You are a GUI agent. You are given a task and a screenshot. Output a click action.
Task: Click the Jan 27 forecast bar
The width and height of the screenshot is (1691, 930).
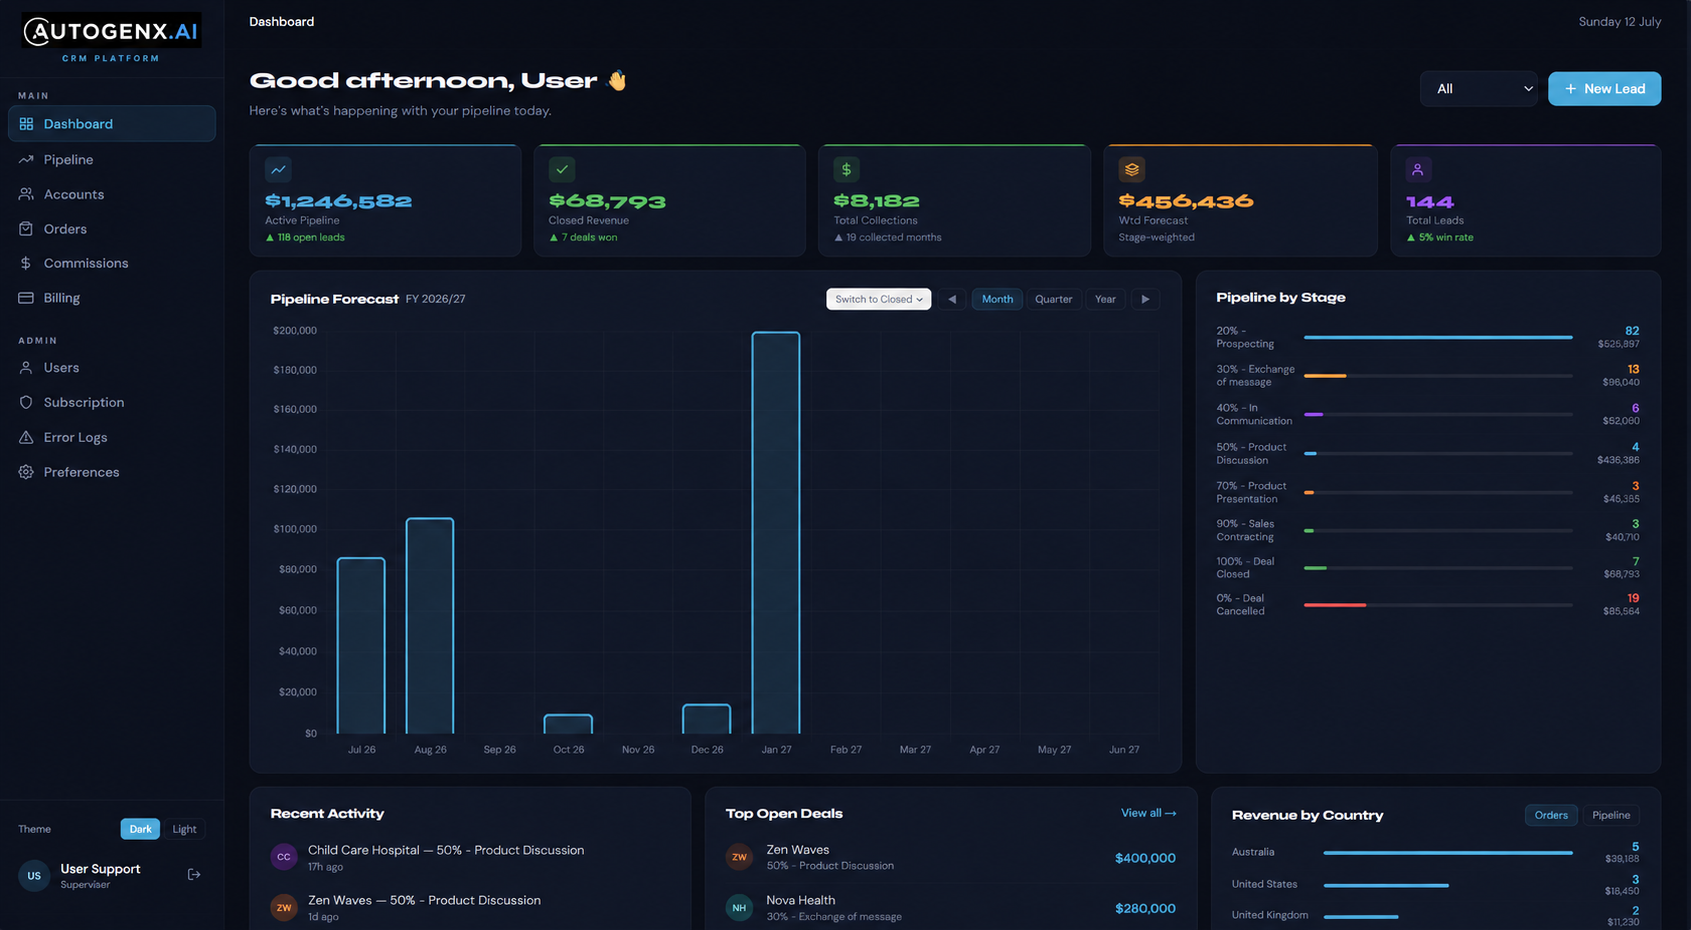coord(776,533)
